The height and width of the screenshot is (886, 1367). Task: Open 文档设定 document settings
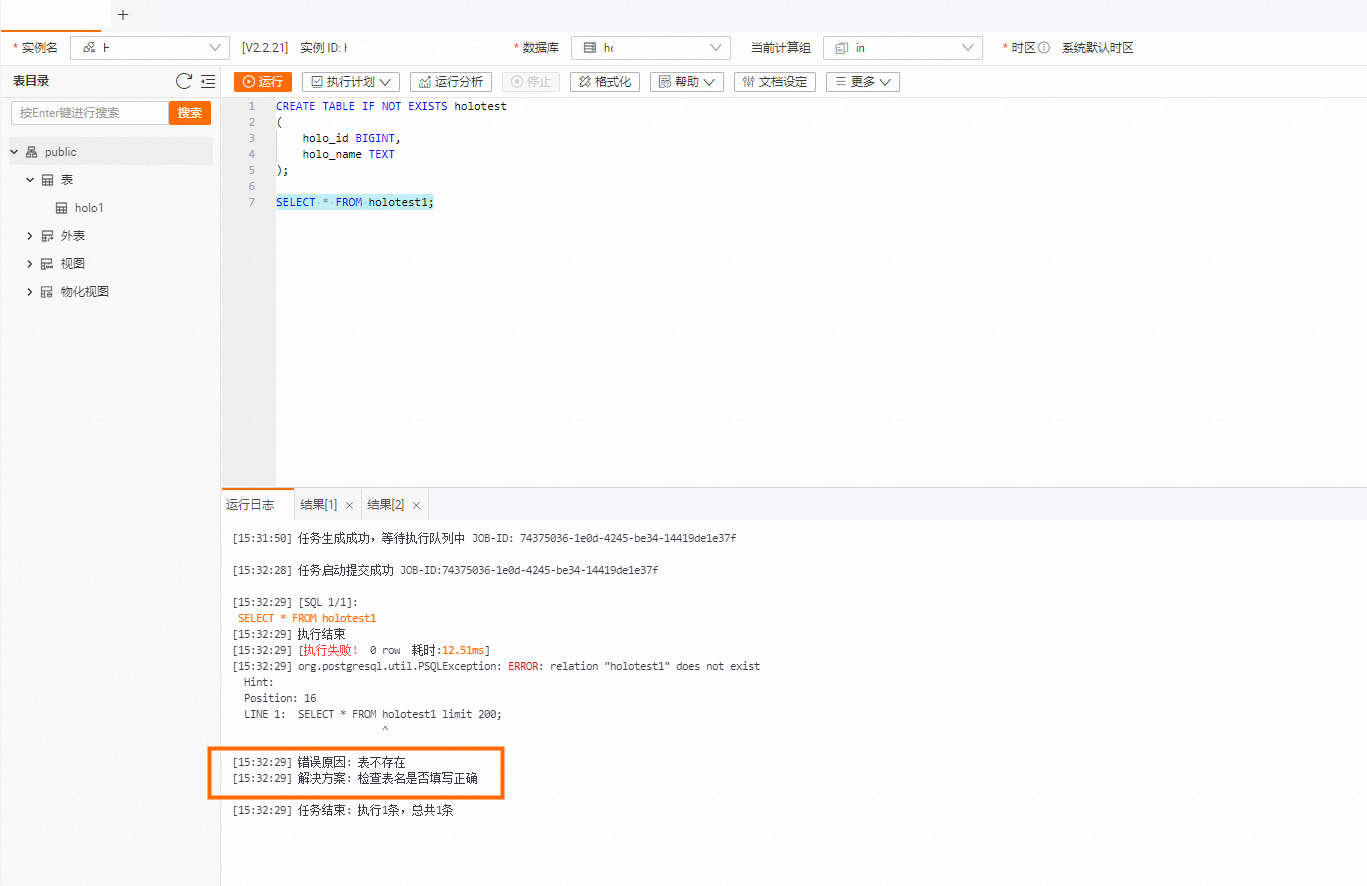pos(775,82)
